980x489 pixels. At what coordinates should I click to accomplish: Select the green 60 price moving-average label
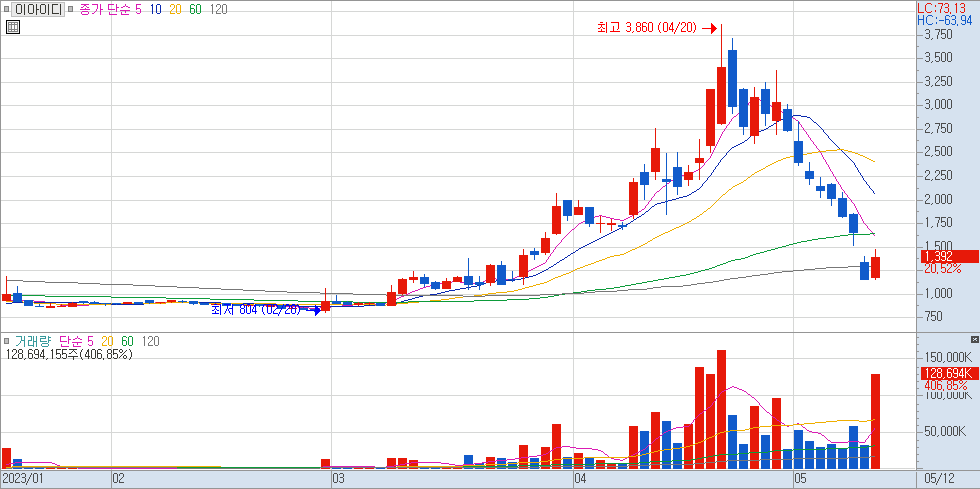click(195, 9)
